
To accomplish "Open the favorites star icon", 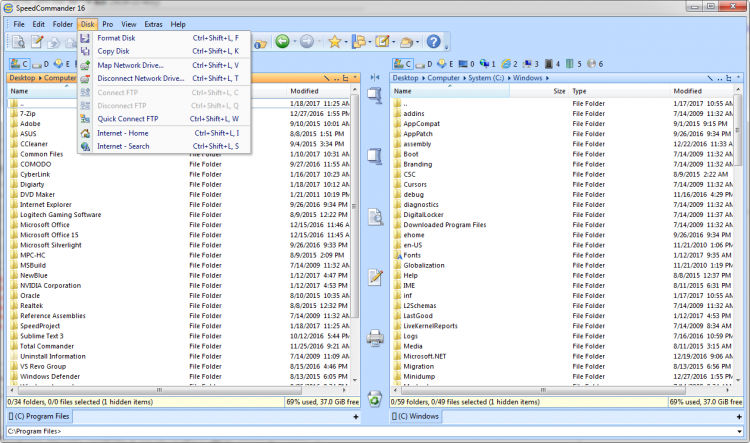I will [334, 42].
